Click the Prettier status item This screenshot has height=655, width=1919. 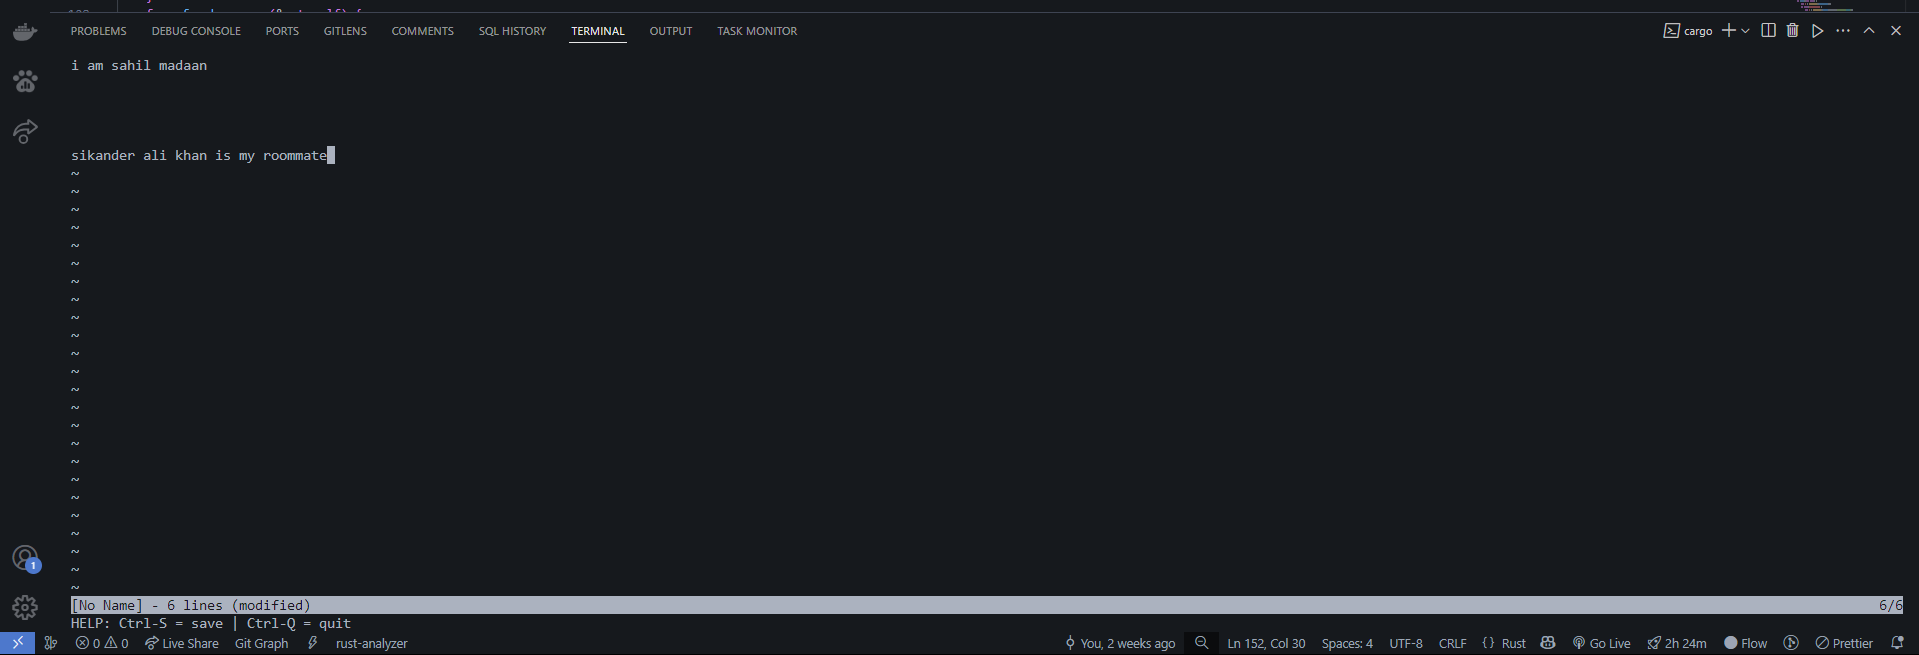point(1844,643)
